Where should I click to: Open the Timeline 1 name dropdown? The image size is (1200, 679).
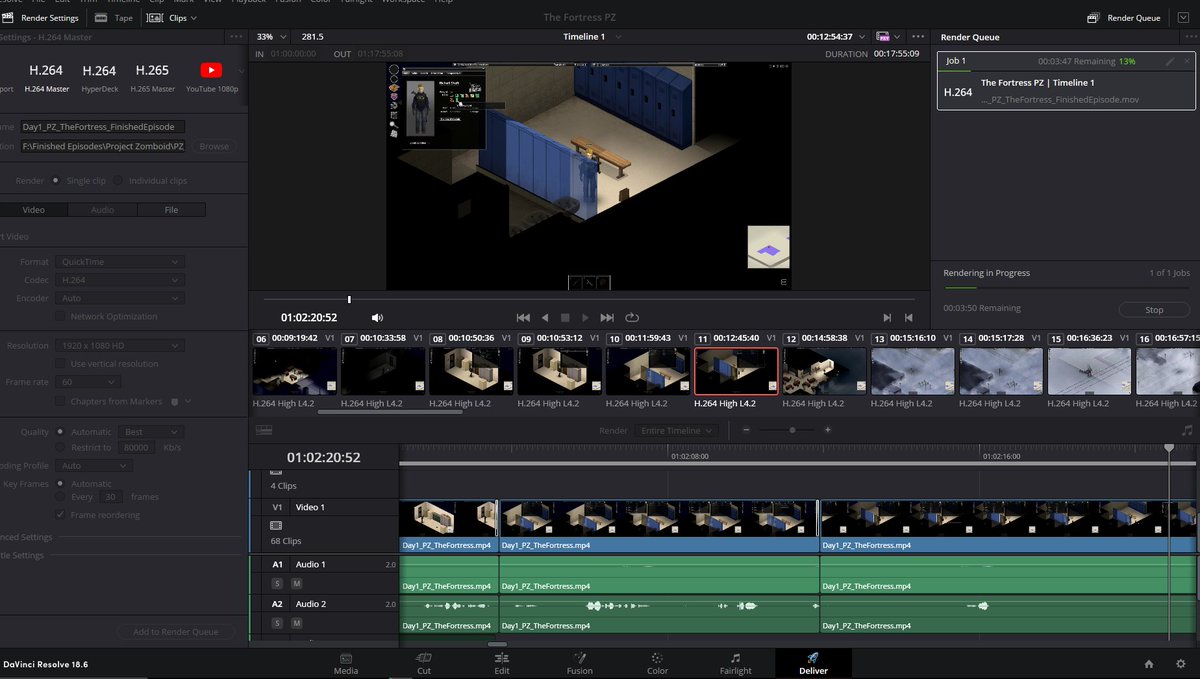tap(592, 36)
